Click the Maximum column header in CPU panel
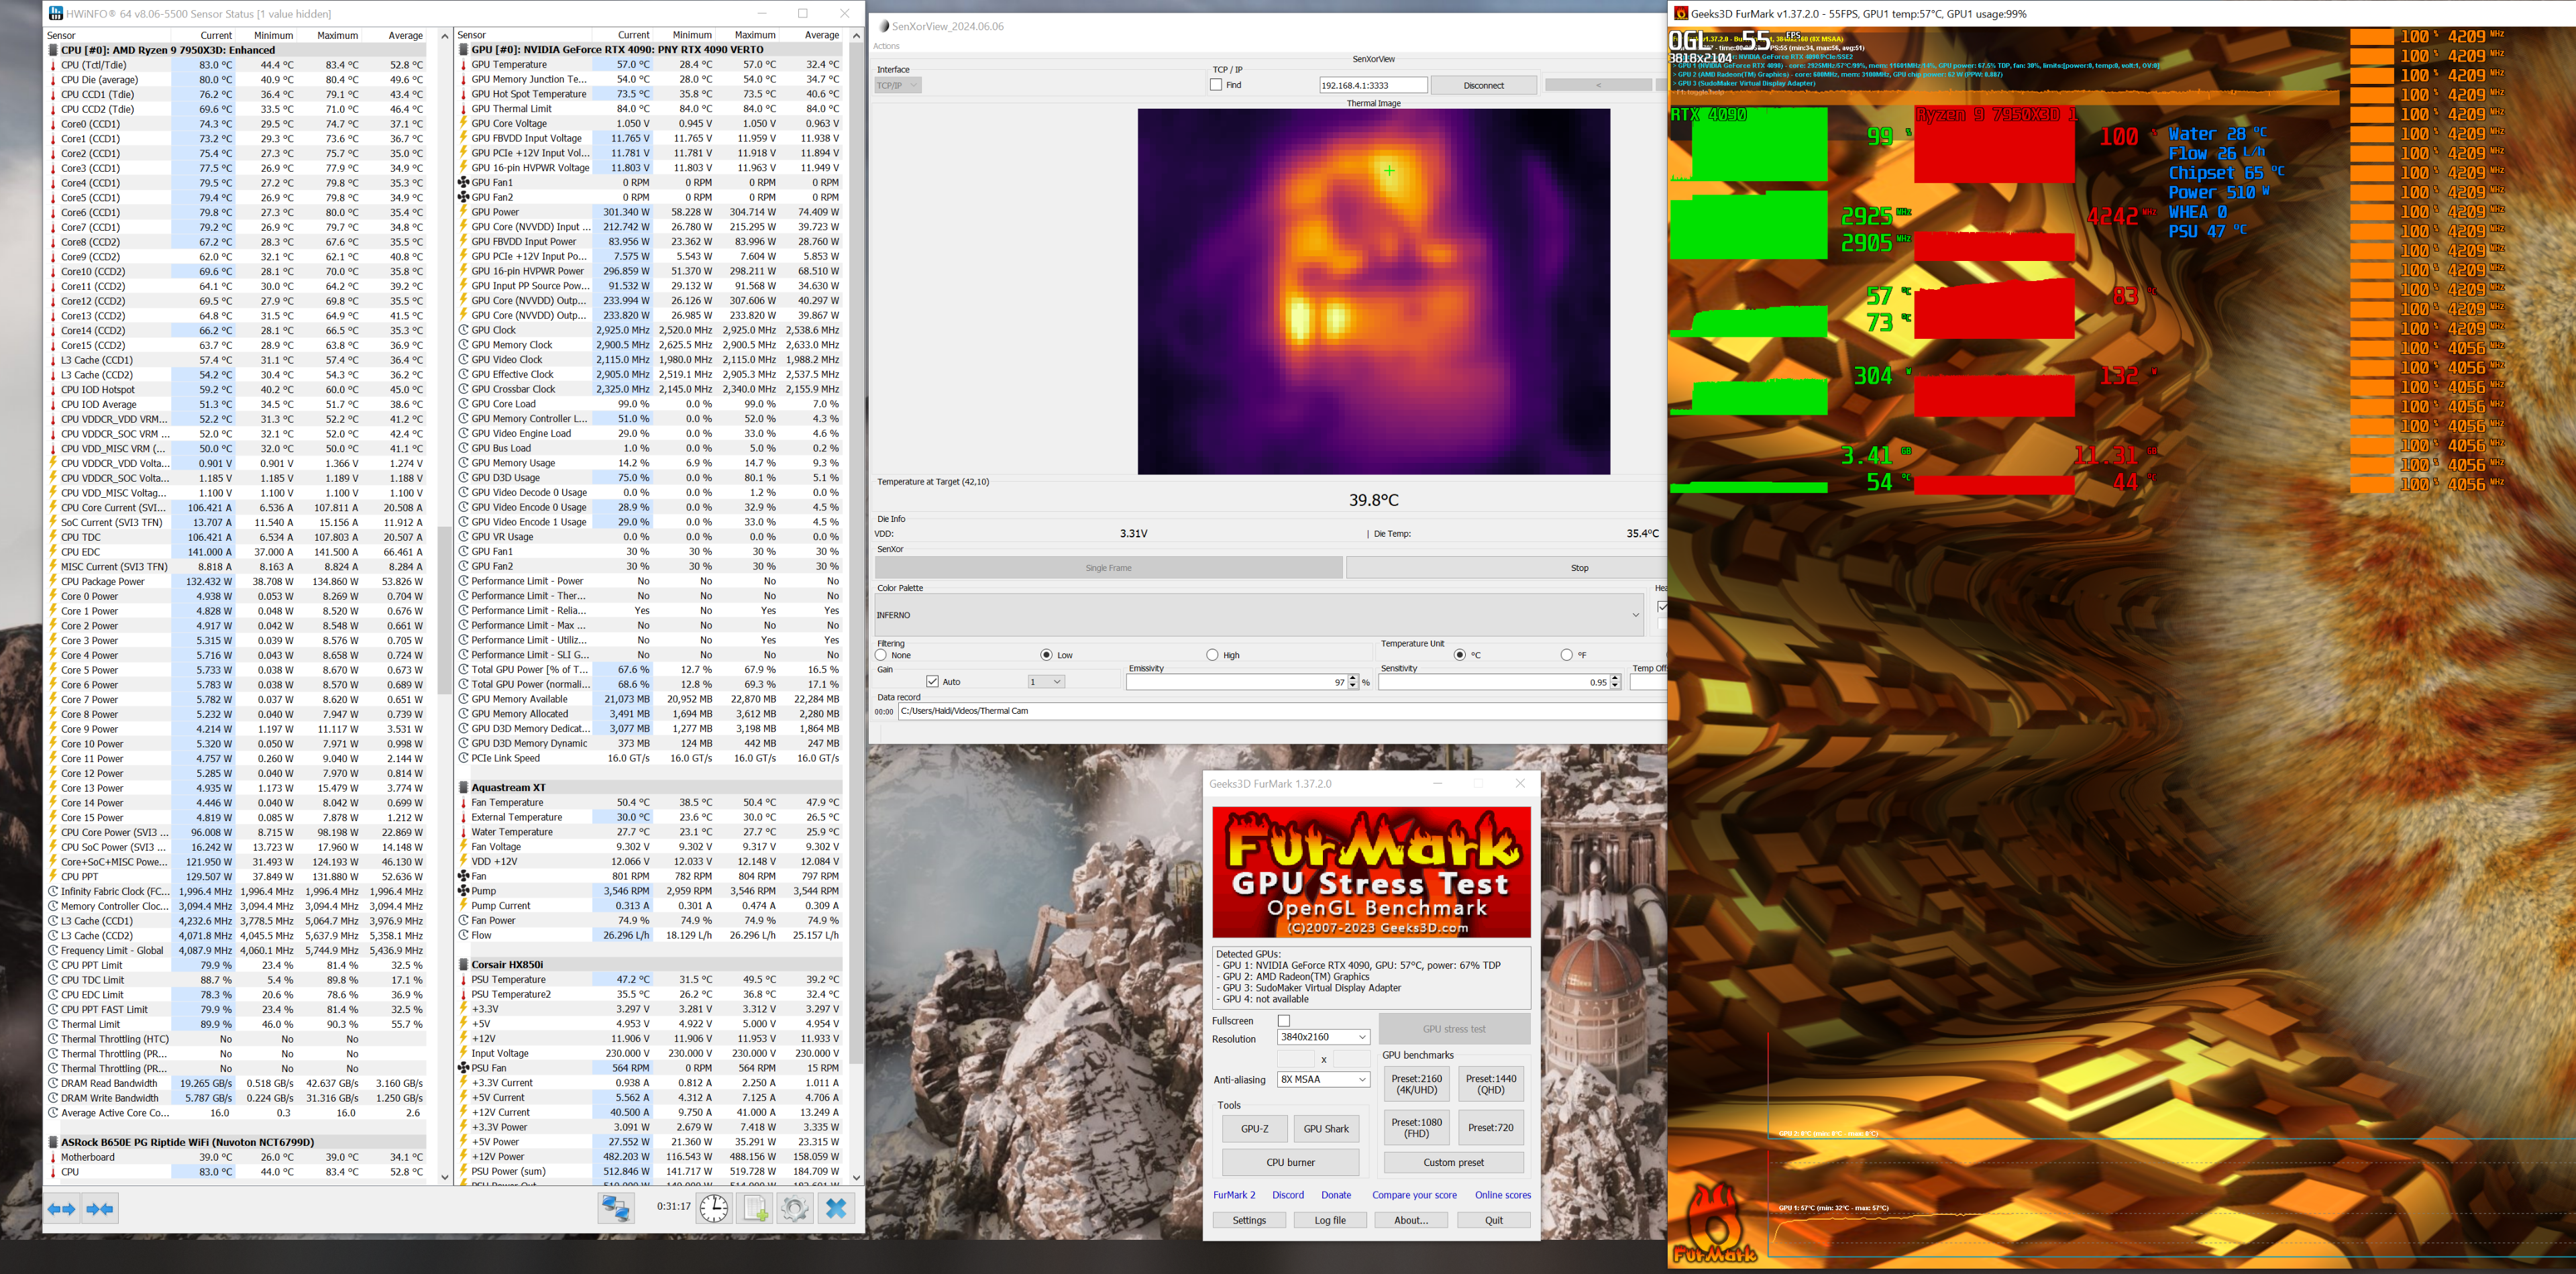This screenshot has height=1274, width=2576. click(337, 35)
